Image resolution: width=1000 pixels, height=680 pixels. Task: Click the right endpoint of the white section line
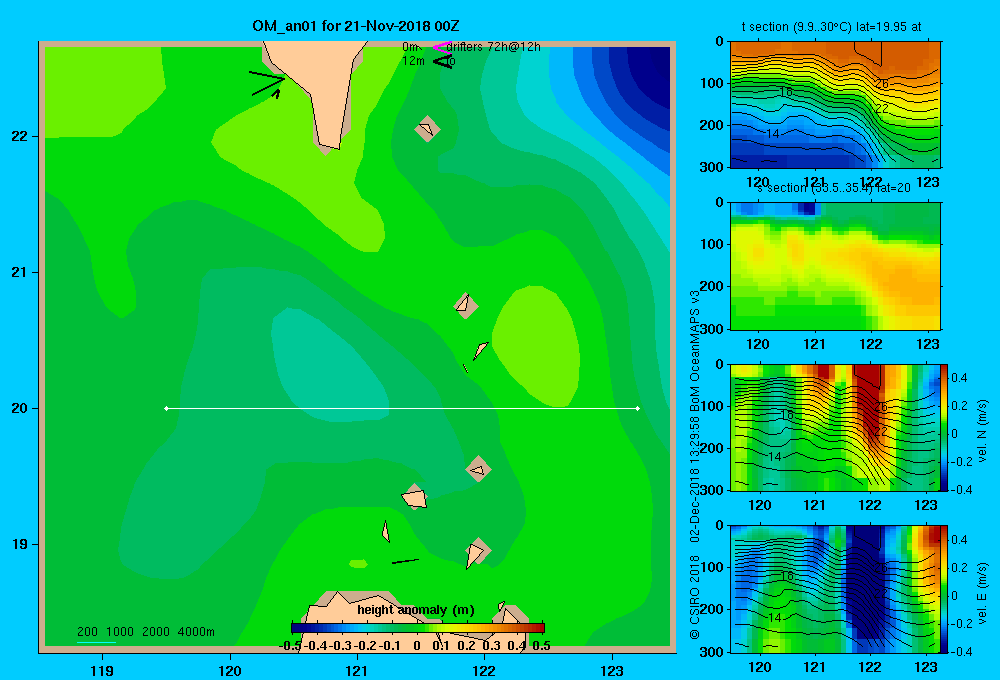pyautogui.click(x=638, y=408)
